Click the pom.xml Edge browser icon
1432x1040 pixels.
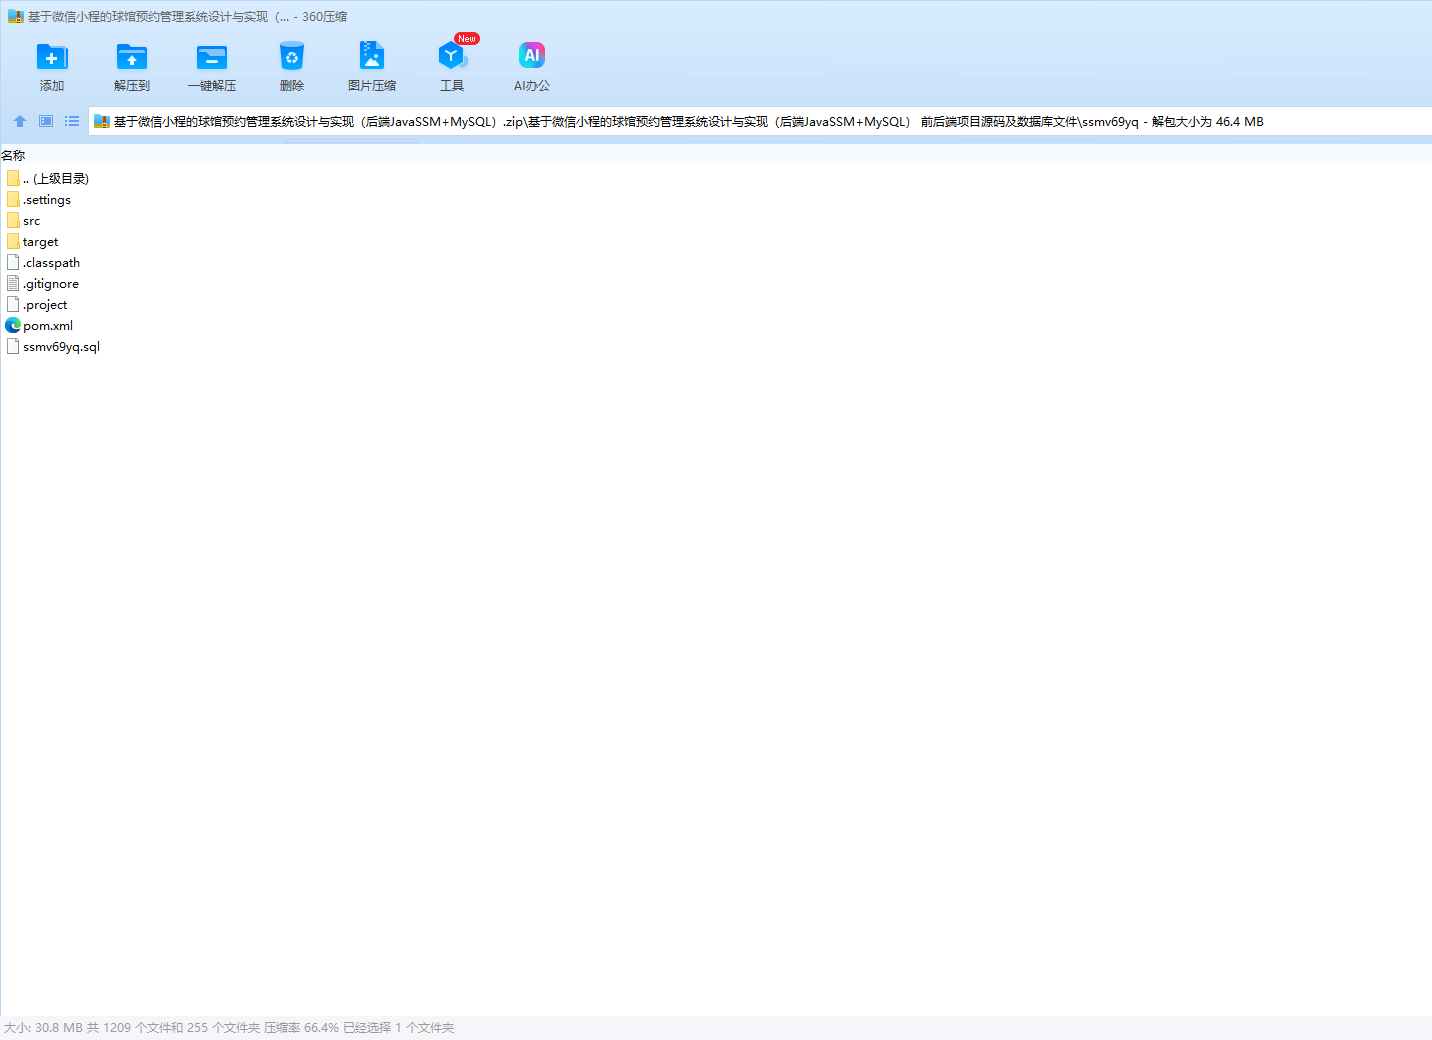tap(13, 325)
